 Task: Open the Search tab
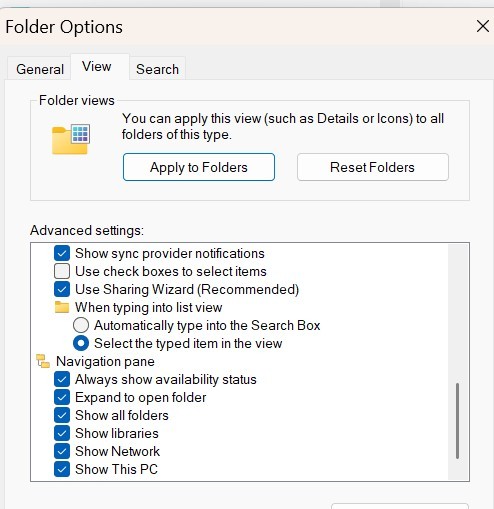click(157, 69)
